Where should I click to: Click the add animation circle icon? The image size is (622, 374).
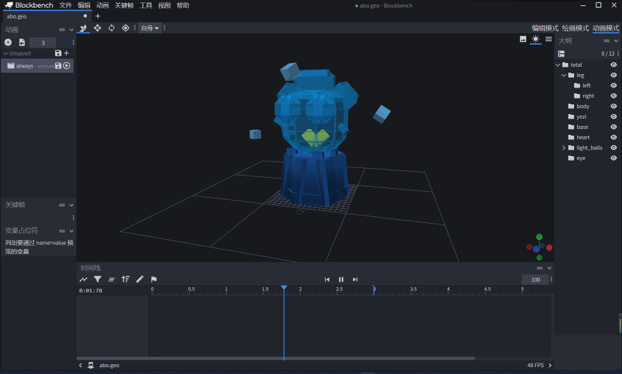tap(8, 42)
